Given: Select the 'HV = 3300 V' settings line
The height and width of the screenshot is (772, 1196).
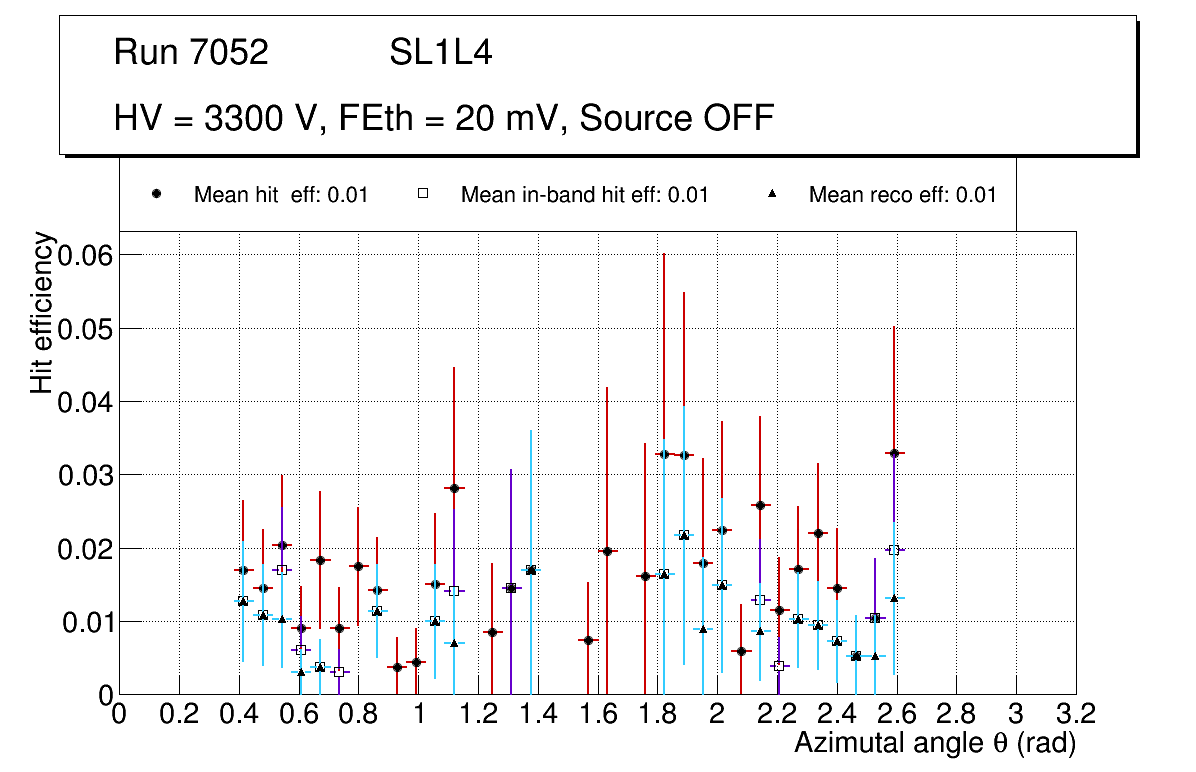Looking at the screenshot, I should click(x=444, y=118).
